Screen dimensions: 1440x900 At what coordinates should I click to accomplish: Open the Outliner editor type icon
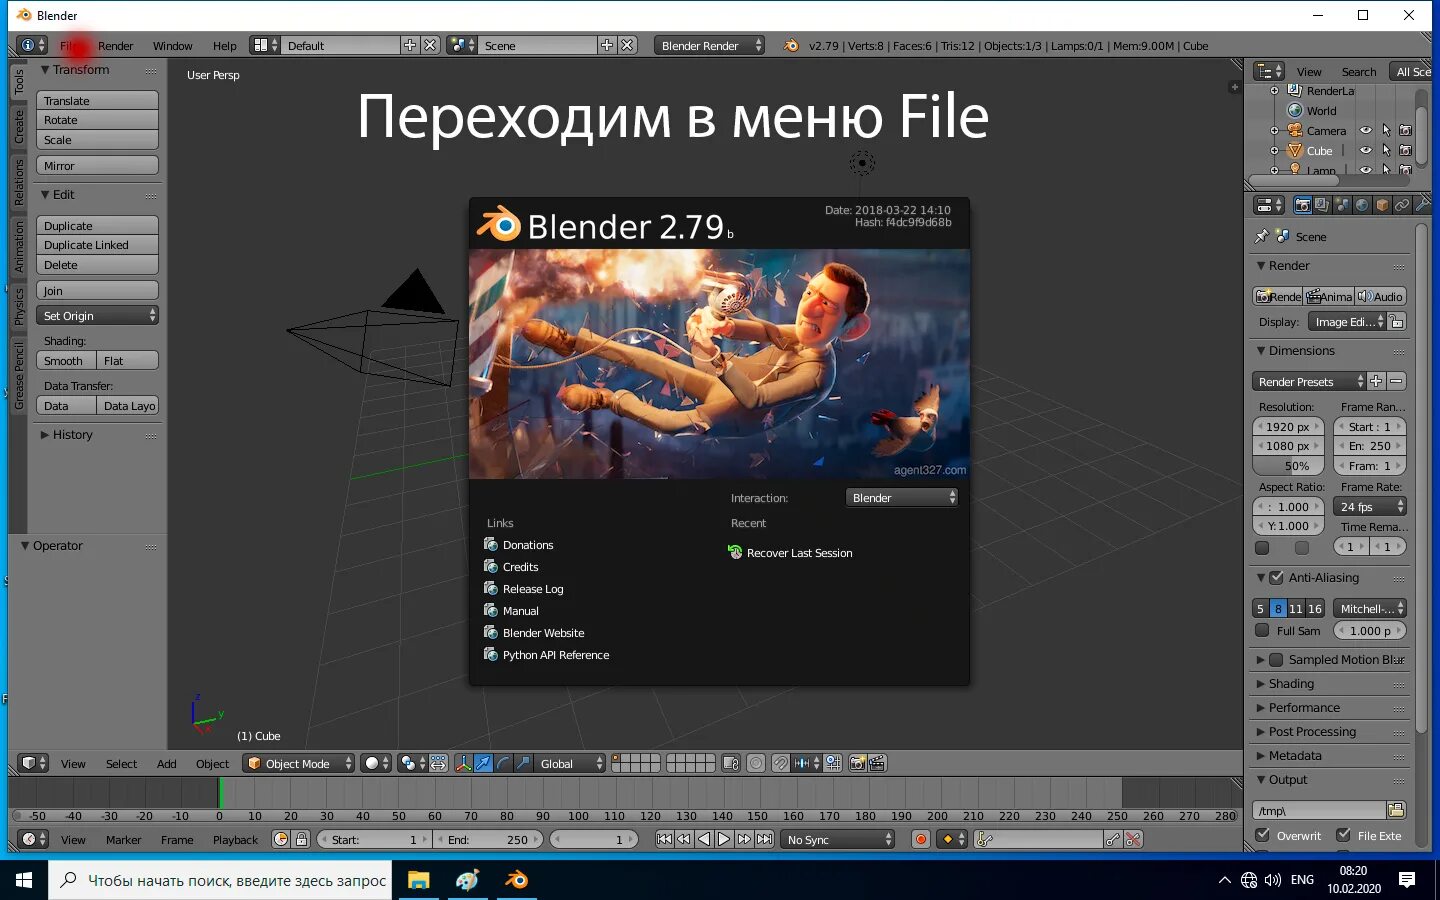[1269, 71]
